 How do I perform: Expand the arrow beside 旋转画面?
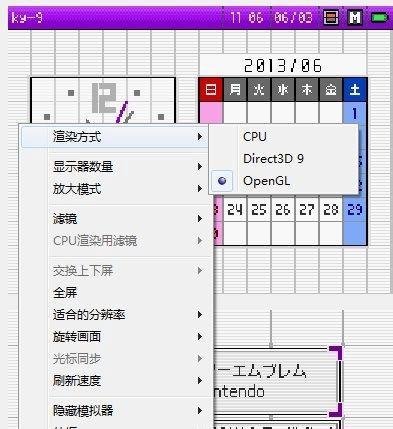(200, 337)
